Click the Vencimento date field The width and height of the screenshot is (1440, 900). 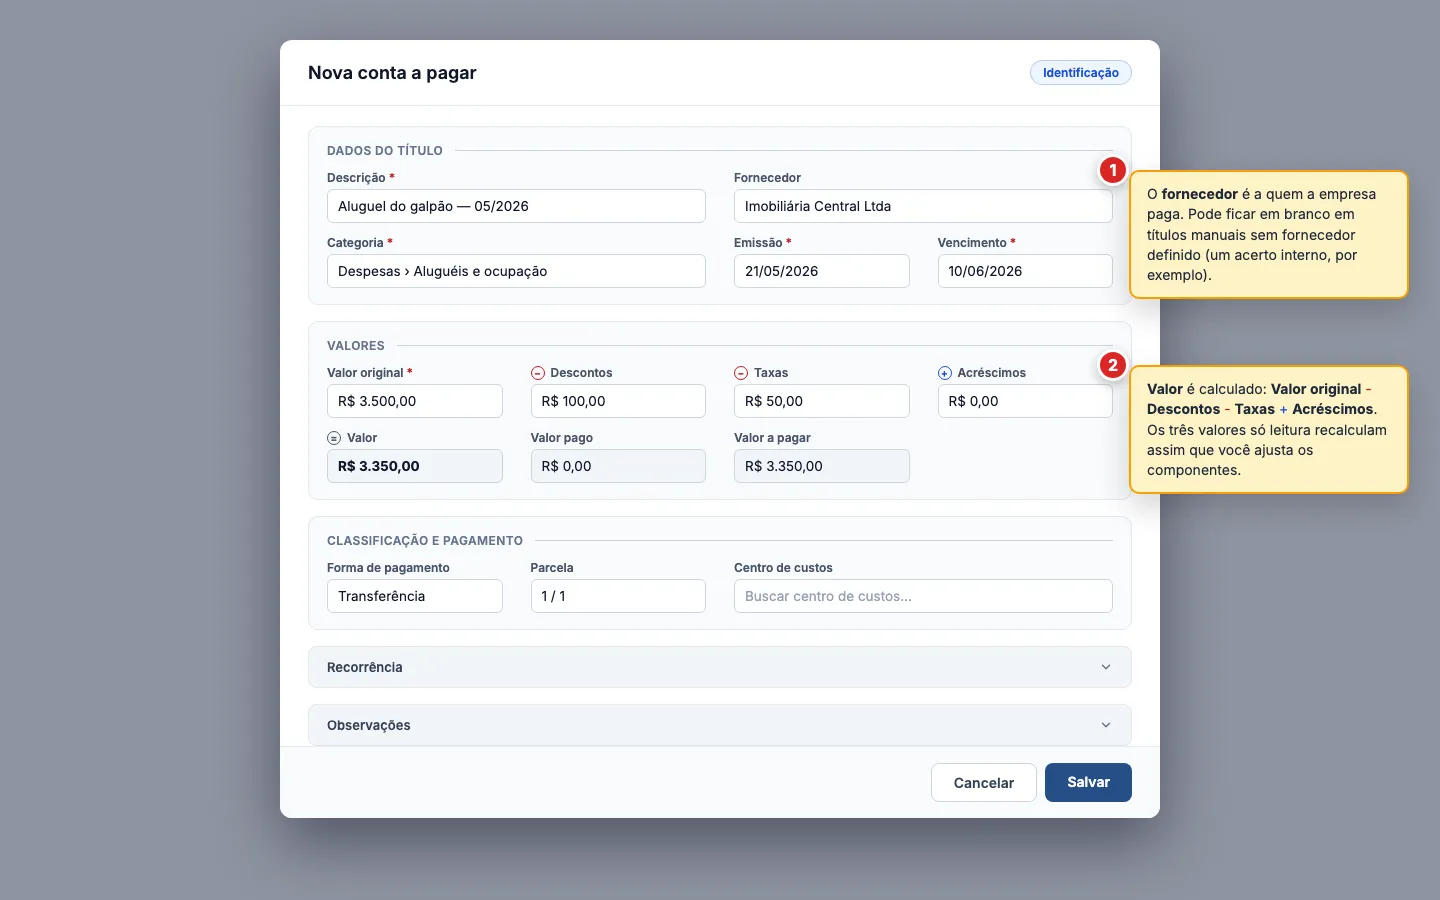[x=1025, y=271]
